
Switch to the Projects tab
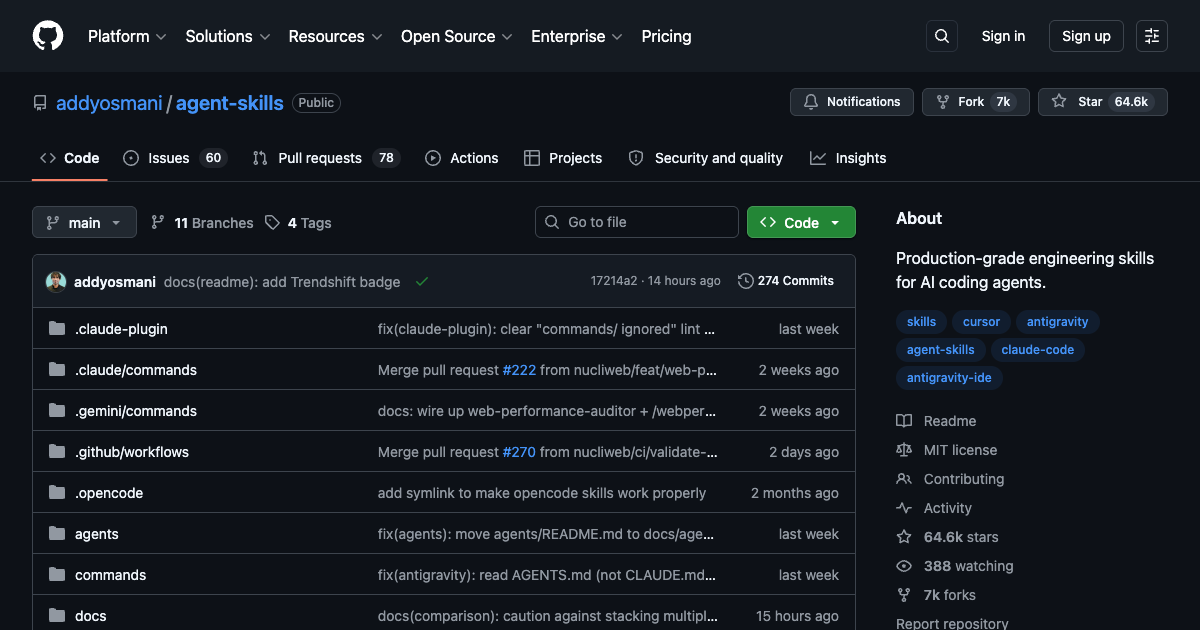(x=563, y=158)
